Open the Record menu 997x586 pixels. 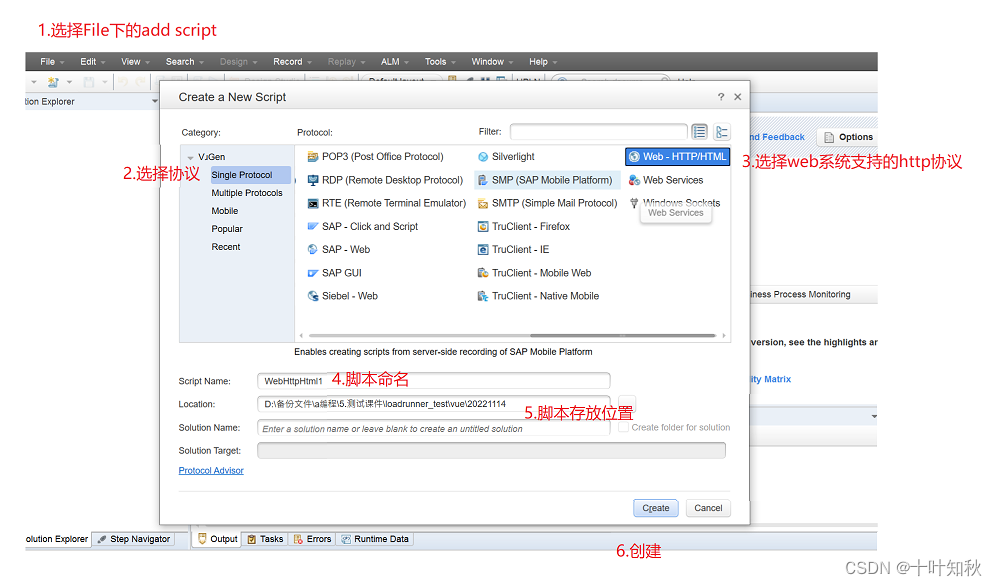coord(292,62)
